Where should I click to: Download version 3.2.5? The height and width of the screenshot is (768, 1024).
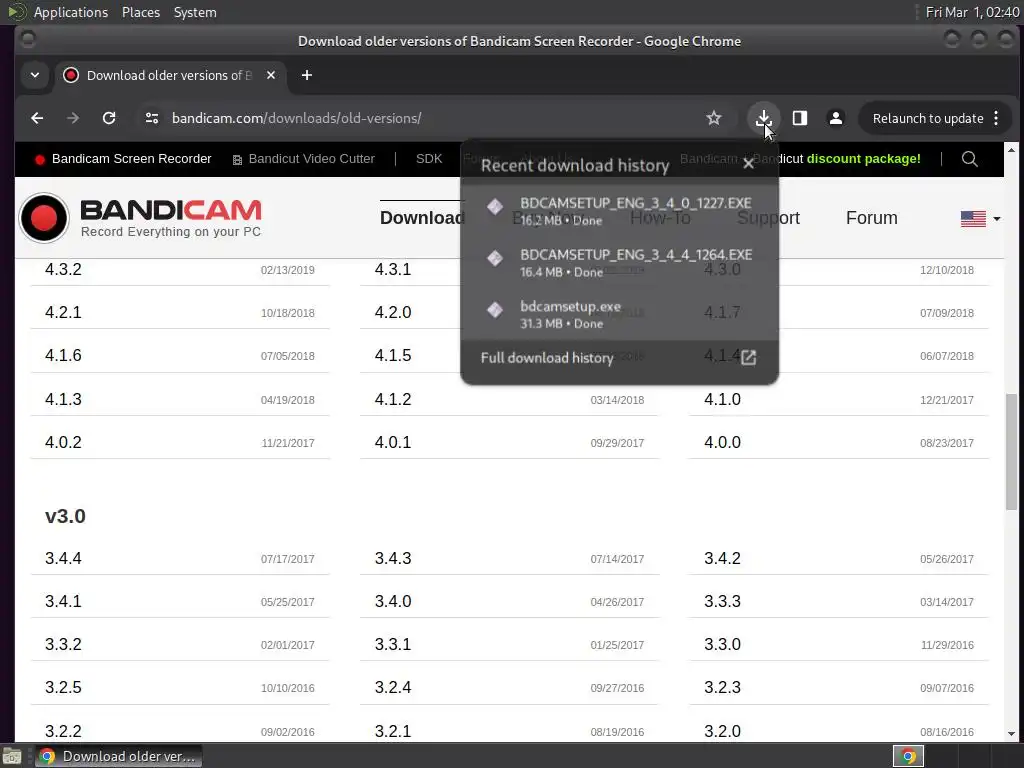[63, 688]
